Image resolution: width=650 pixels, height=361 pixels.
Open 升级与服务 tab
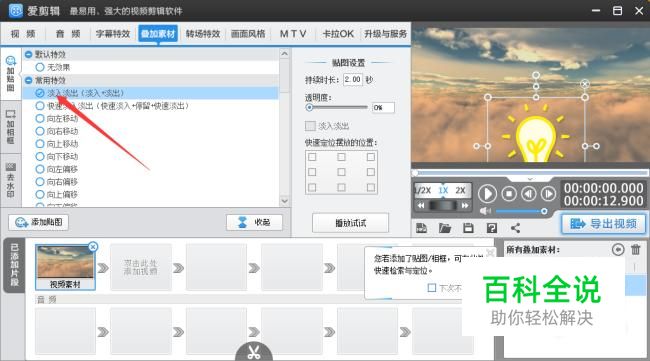coord(385,34)
